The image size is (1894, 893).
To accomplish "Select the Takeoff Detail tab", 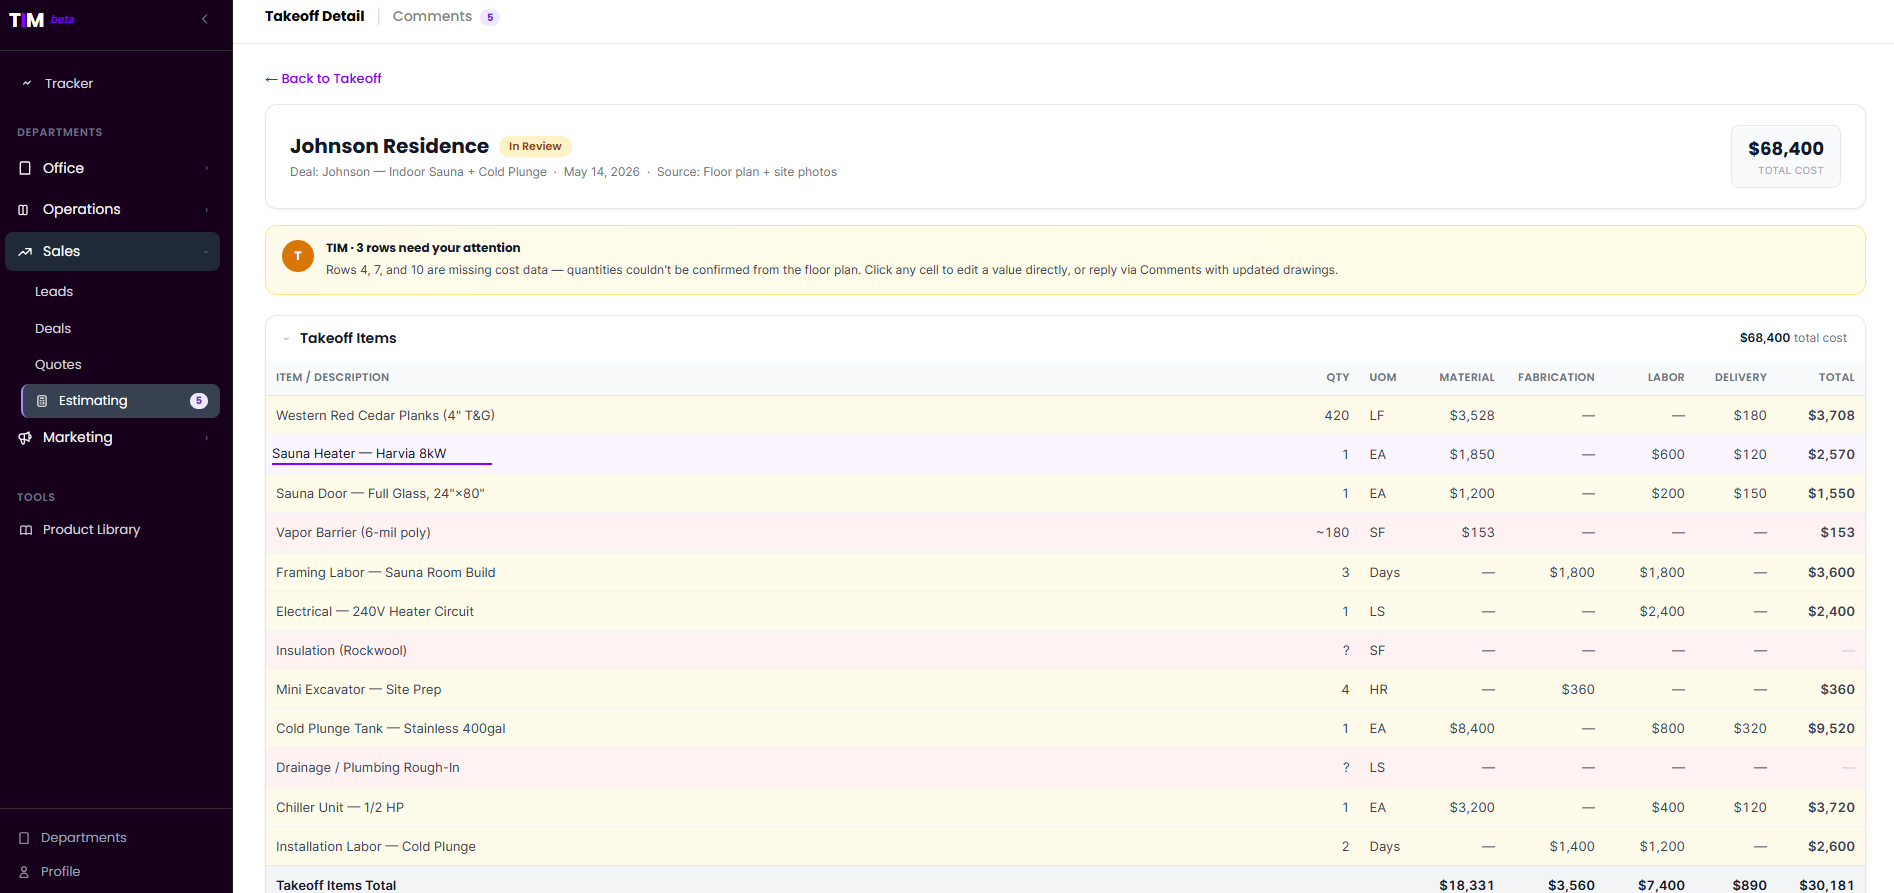I will [x=314, y=16].
